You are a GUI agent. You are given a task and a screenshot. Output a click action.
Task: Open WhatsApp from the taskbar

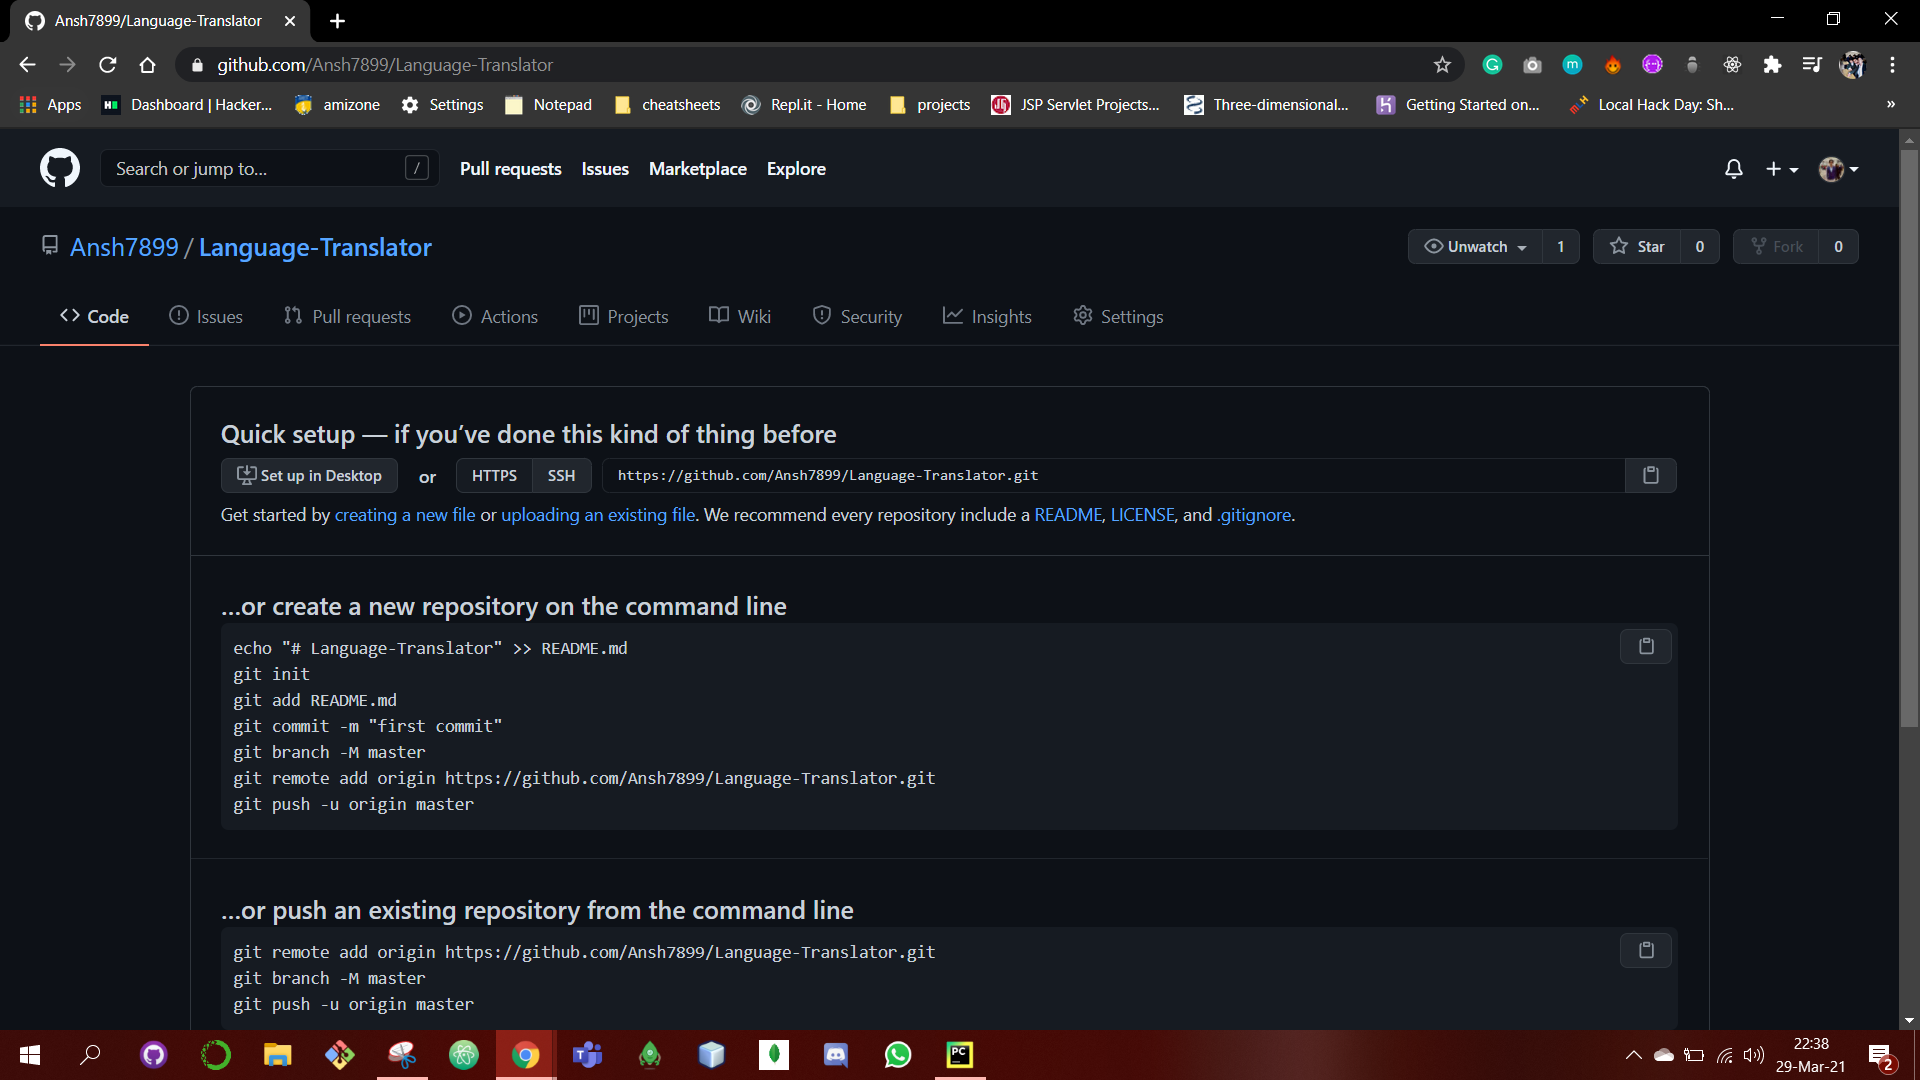point(897,1055)
